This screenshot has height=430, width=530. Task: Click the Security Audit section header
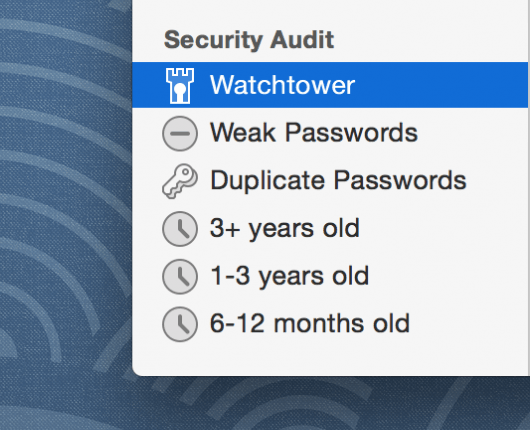pos(249,40)
